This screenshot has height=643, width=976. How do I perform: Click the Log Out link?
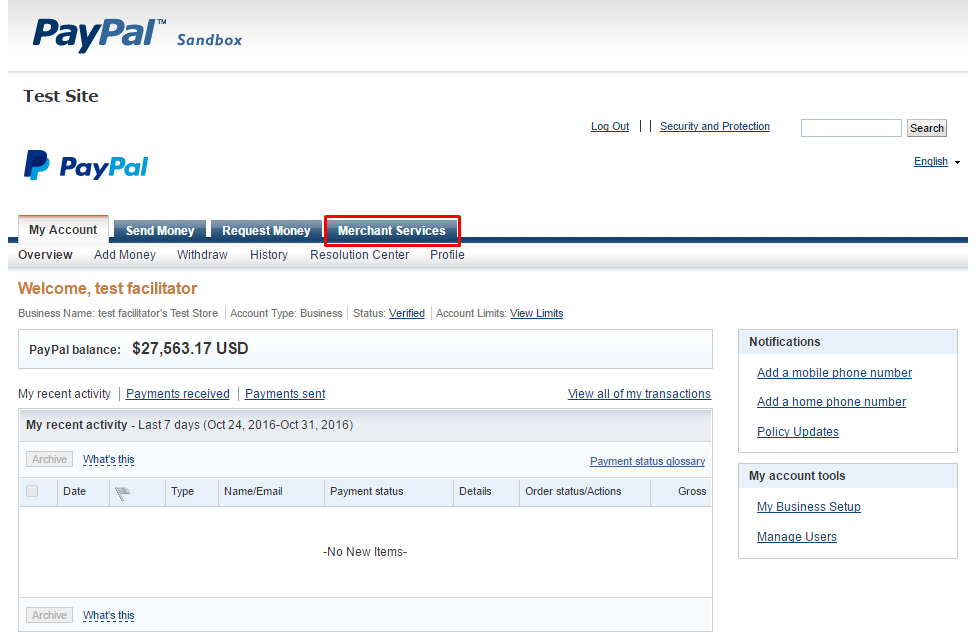(610, 126)
